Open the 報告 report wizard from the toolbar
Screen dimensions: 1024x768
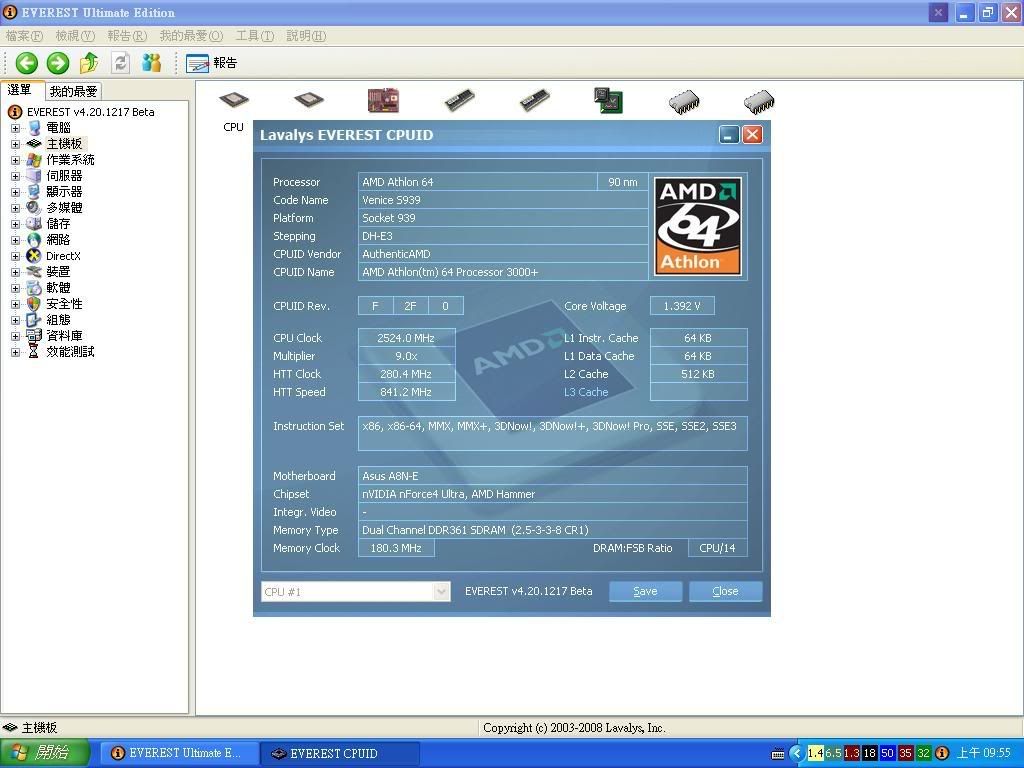point(211,63)
